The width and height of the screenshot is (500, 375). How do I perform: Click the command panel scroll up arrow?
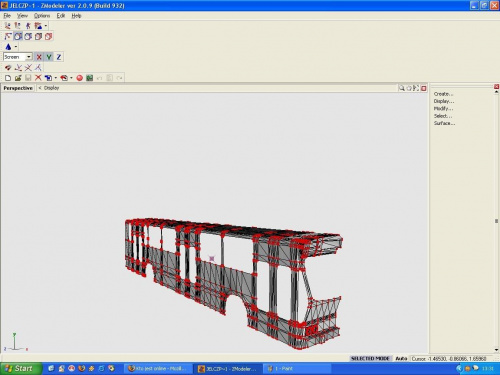[x=496, y=92]
